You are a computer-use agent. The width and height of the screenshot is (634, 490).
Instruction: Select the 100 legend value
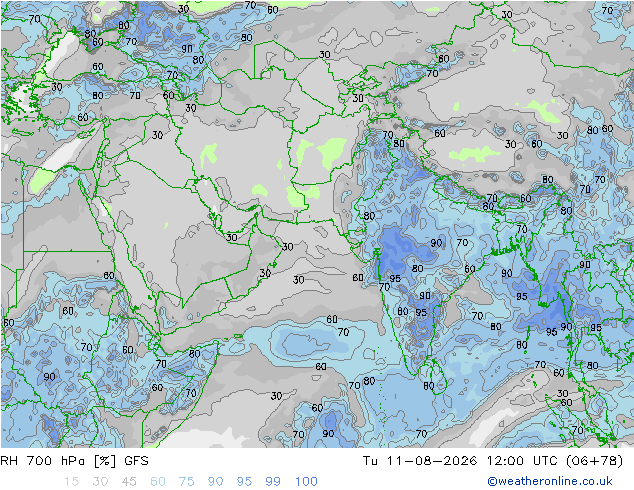tap(306, 482)
